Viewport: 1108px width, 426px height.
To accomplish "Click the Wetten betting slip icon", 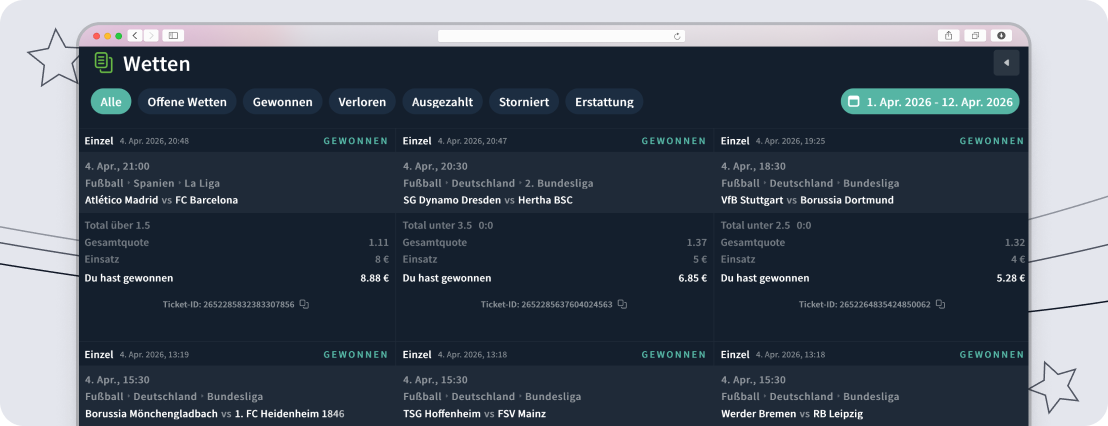I will tap(104, 63).
